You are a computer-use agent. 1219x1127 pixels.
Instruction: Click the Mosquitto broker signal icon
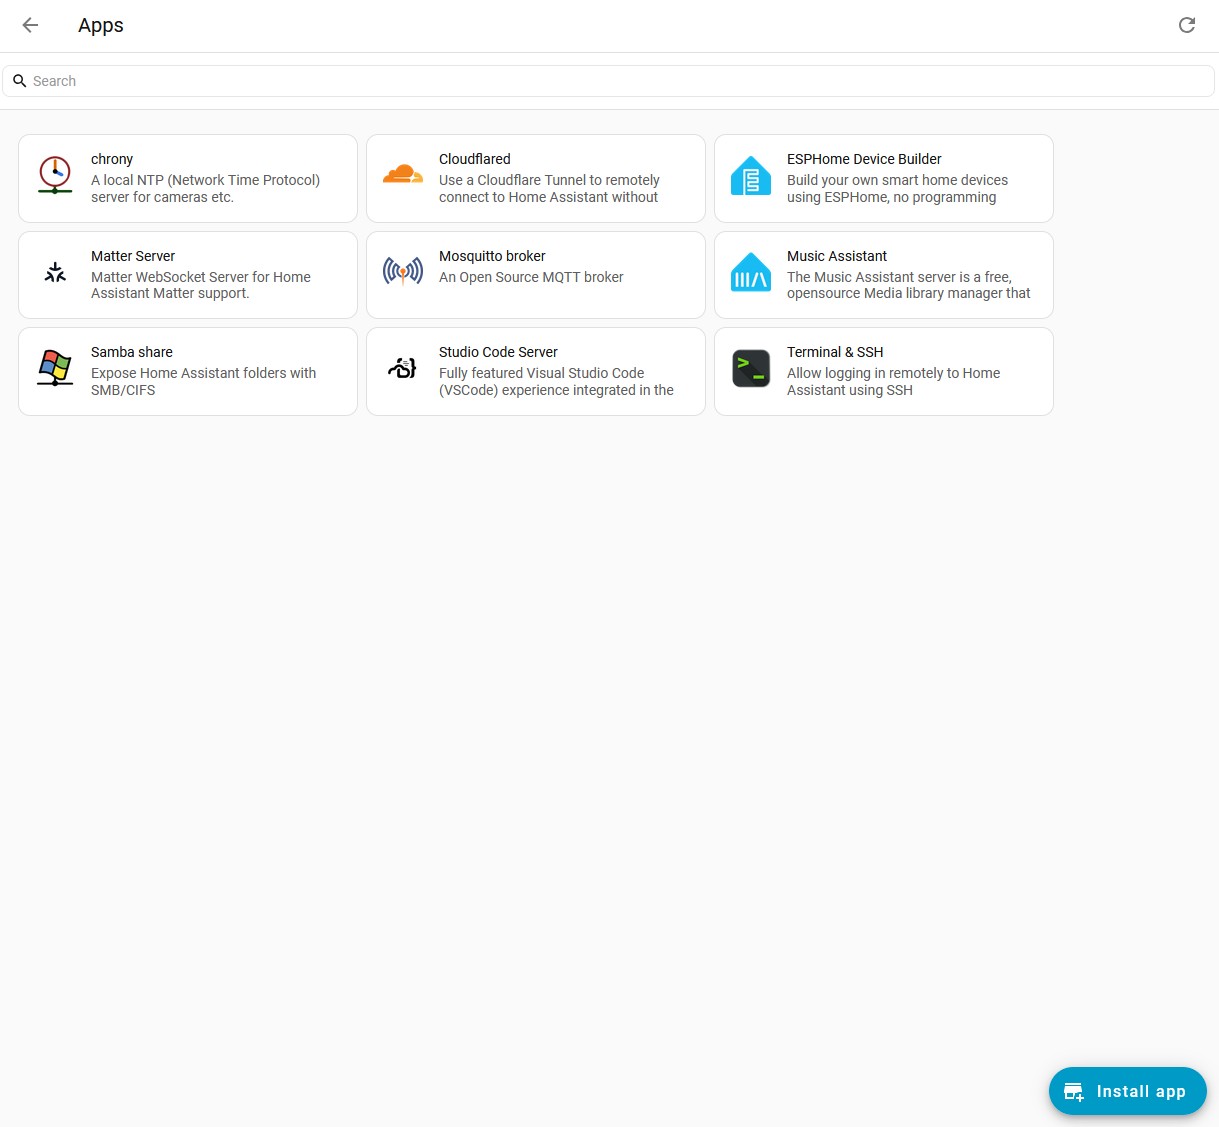pyautogui.click(x=403, y=271)
